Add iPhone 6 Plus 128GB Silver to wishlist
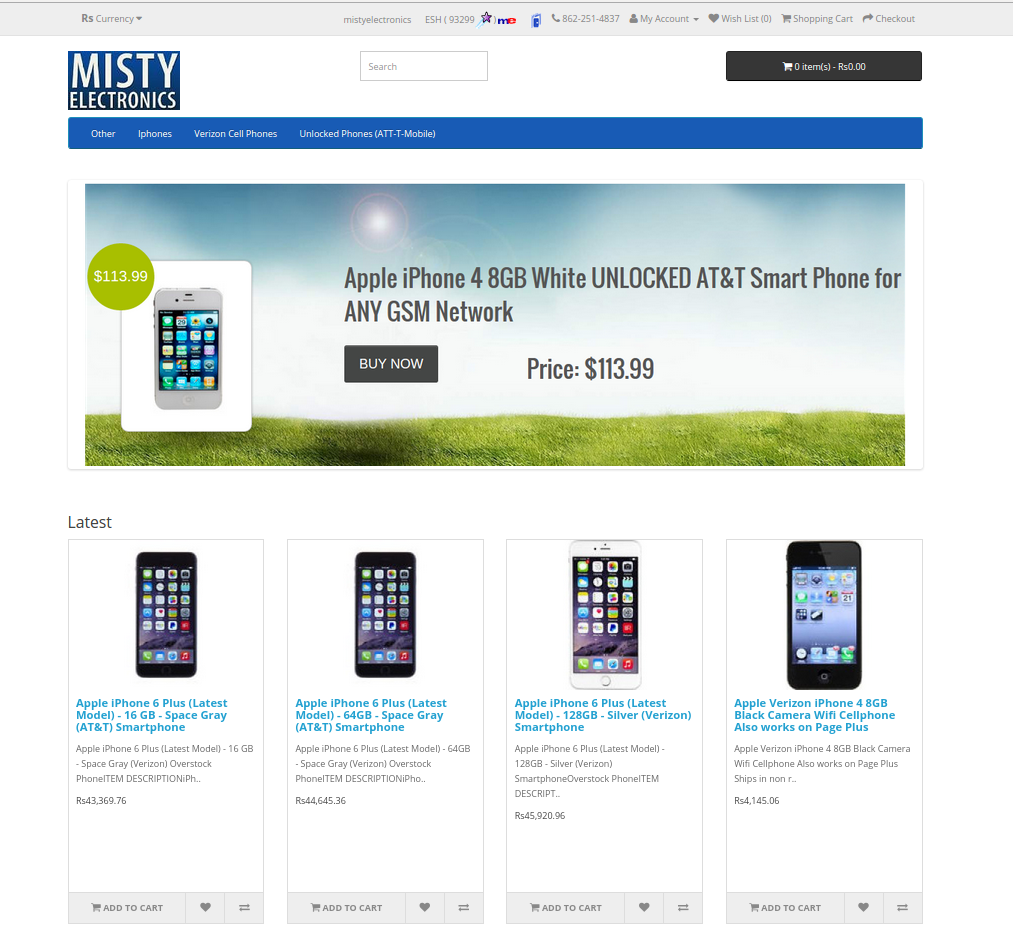 point(644,908)
